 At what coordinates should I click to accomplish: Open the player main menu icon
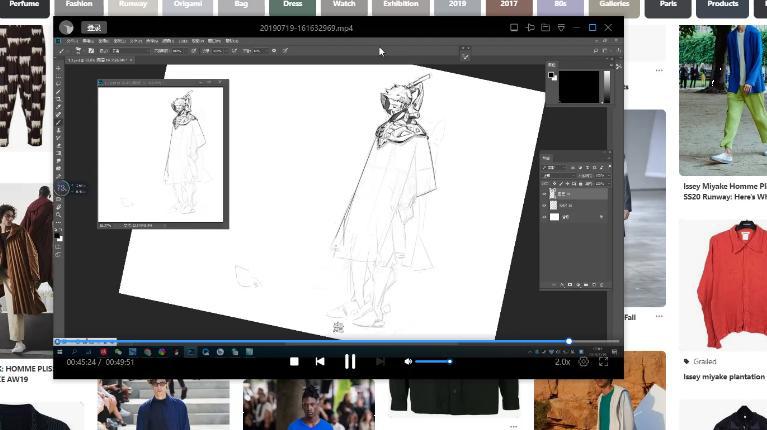(561, 28)
